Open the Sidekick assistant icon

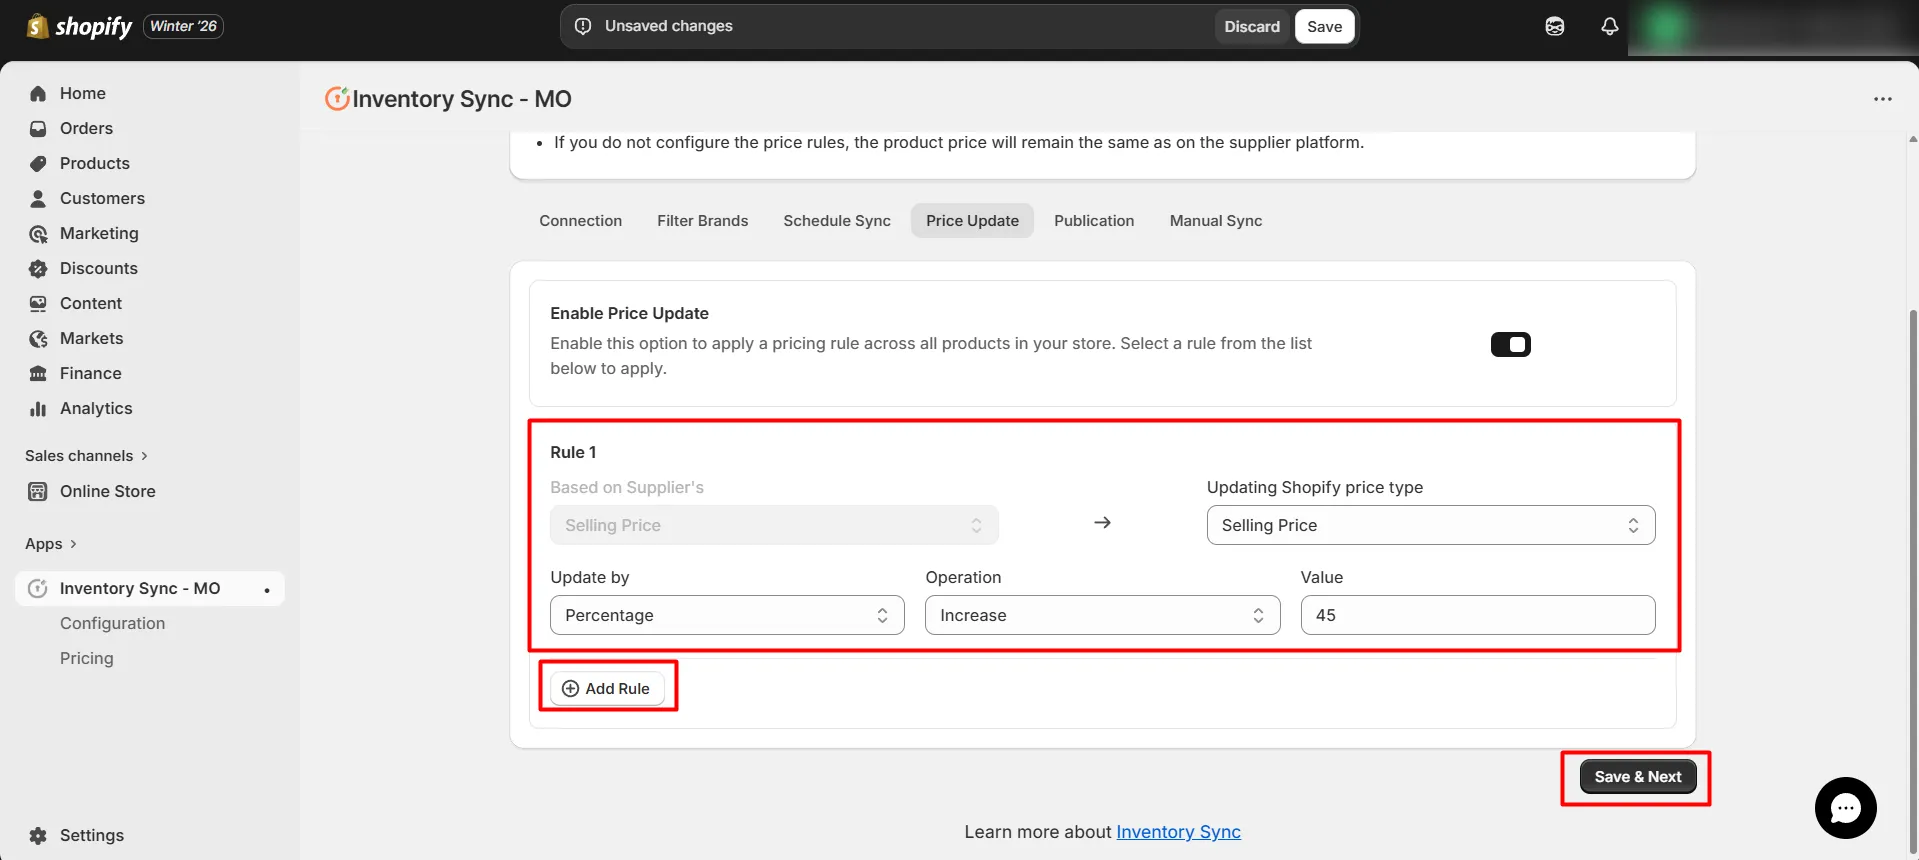[1554, 26]
